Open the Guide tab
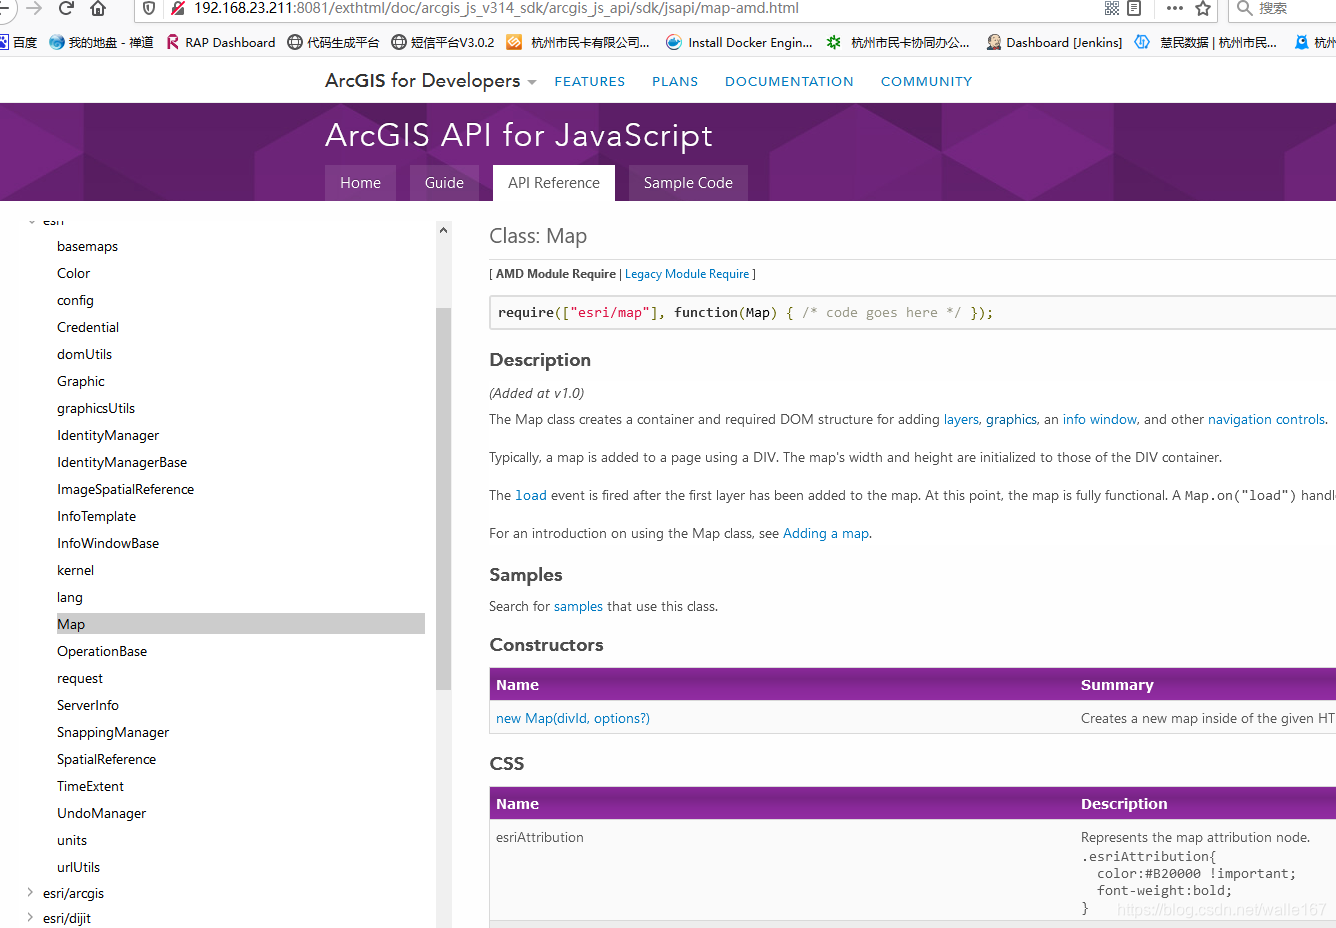1336x928 pixels. coord(444,183)
